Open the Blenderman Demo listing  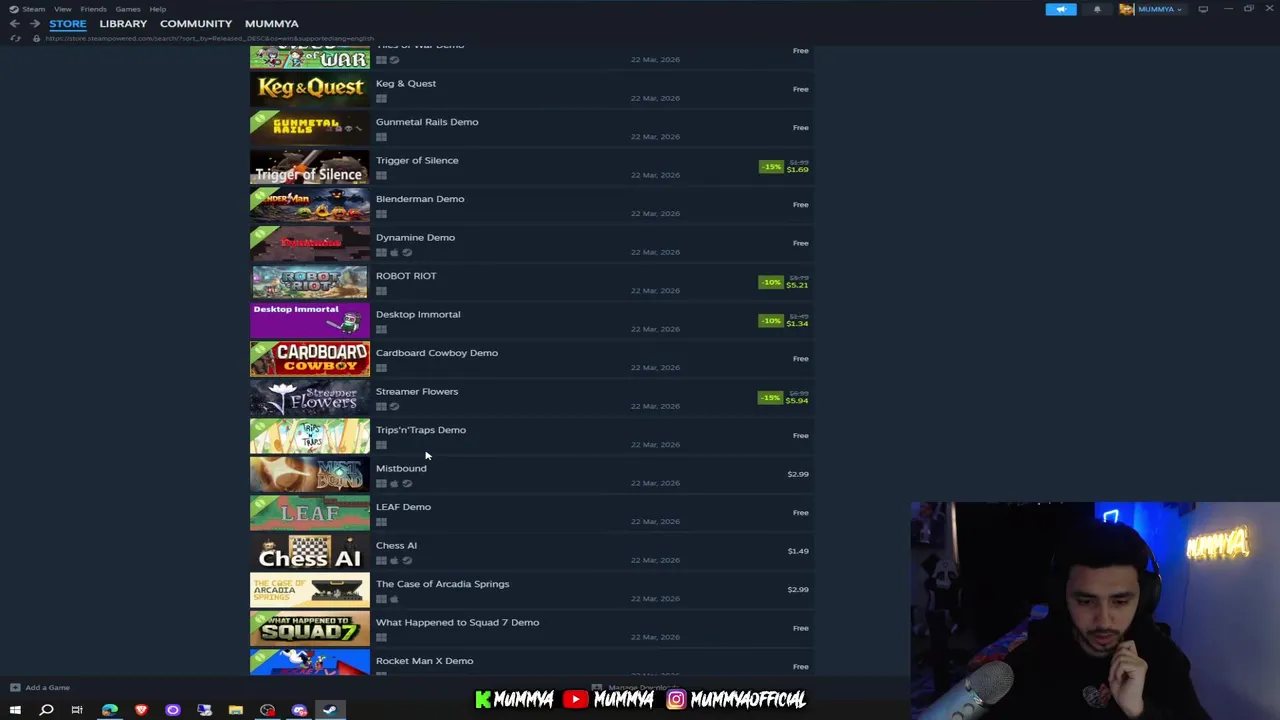[x=531, y=204]
